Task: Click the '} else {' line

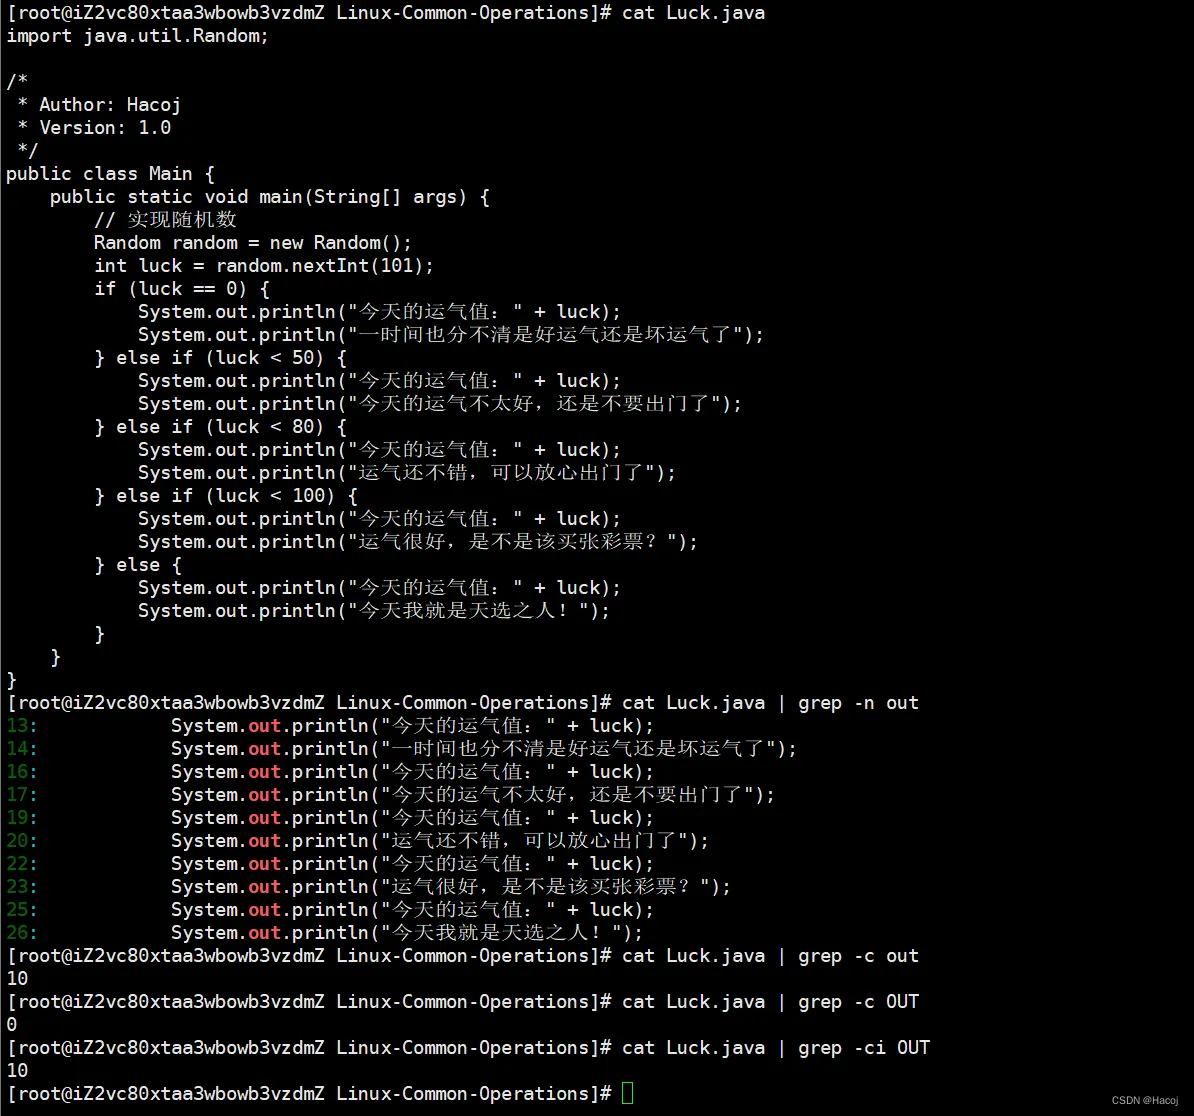Action: coord(138,565)
